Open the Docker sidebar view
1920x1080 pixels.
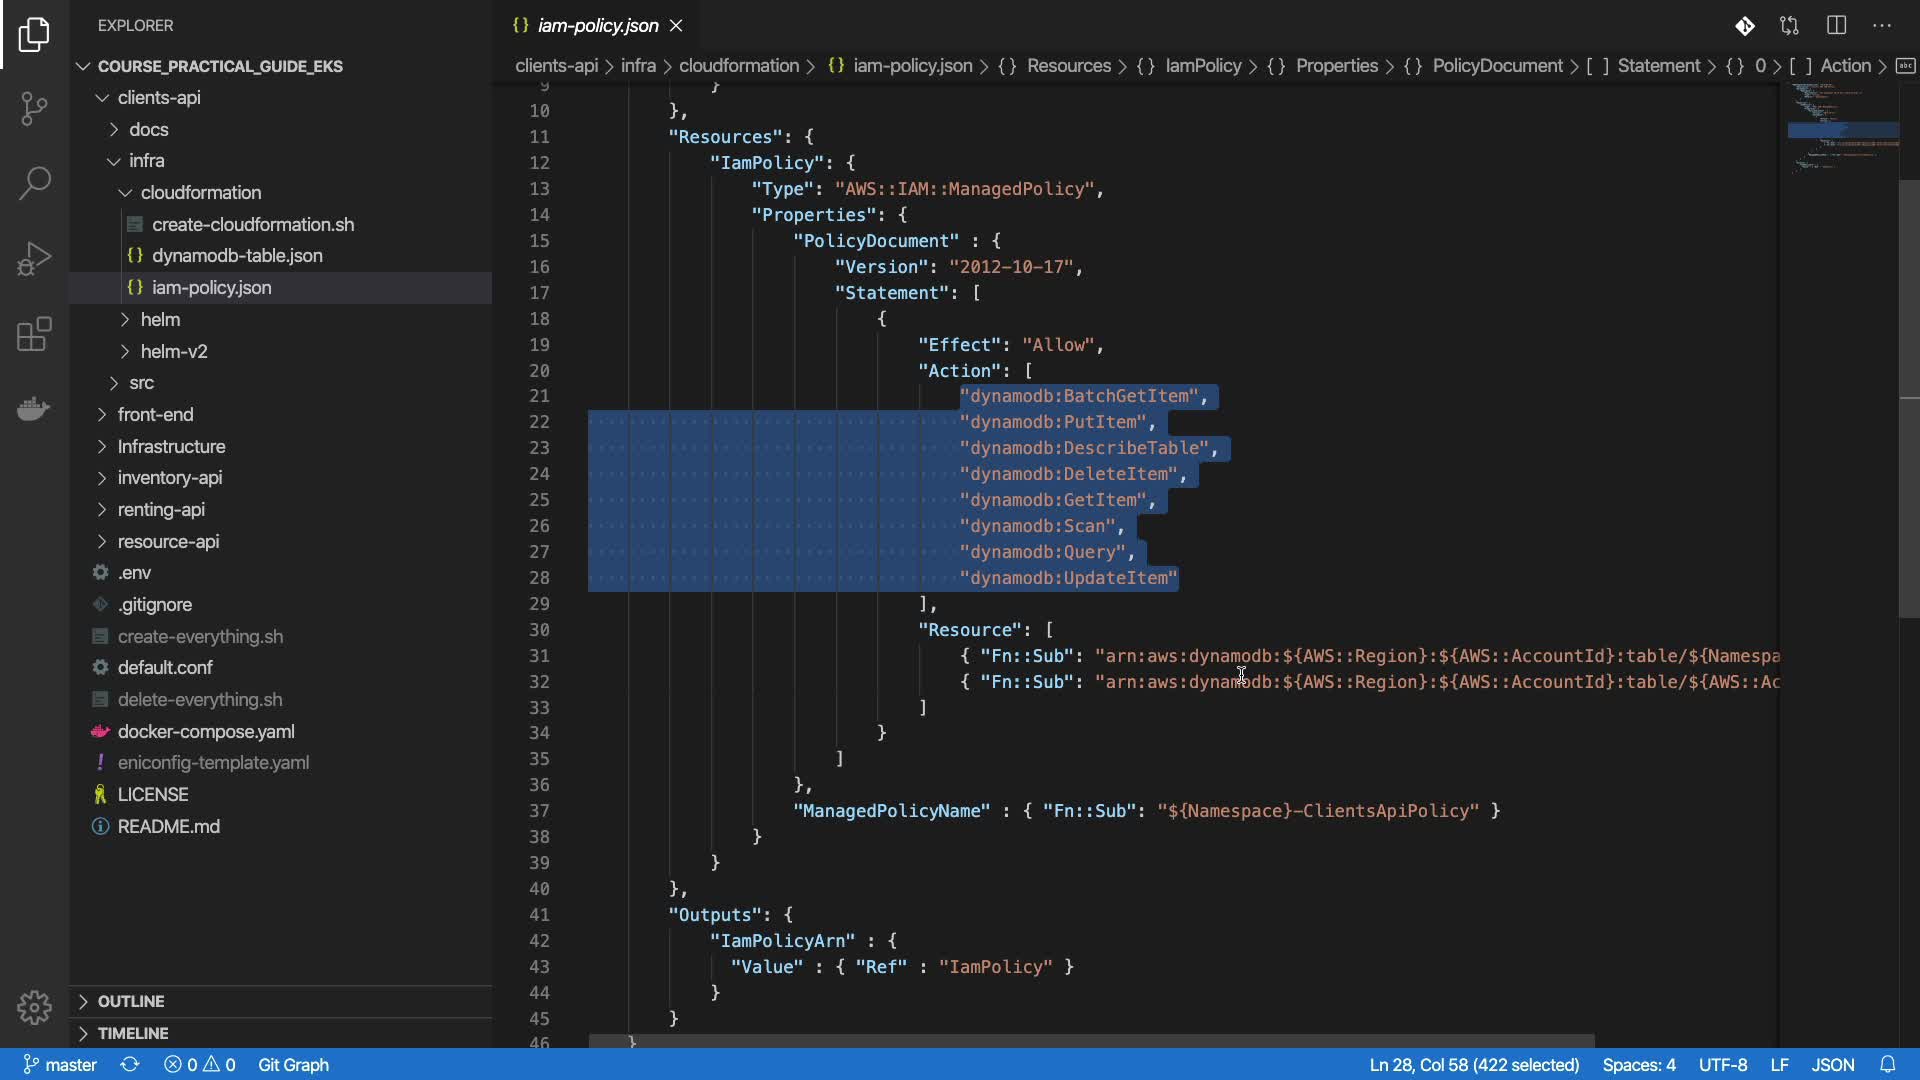pyautogui.click(x=34, y=409)
